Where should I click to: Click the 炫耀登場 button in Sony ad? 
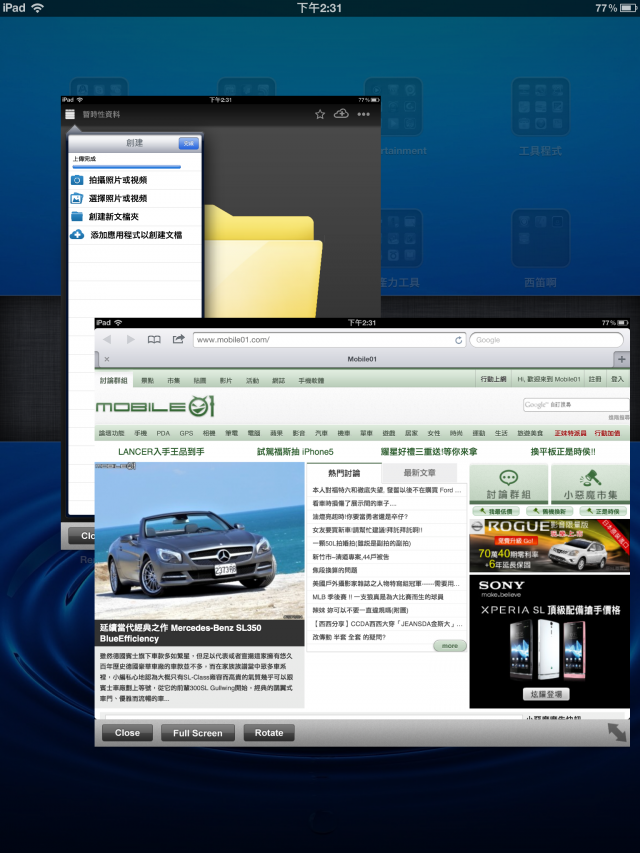(546, 694)
